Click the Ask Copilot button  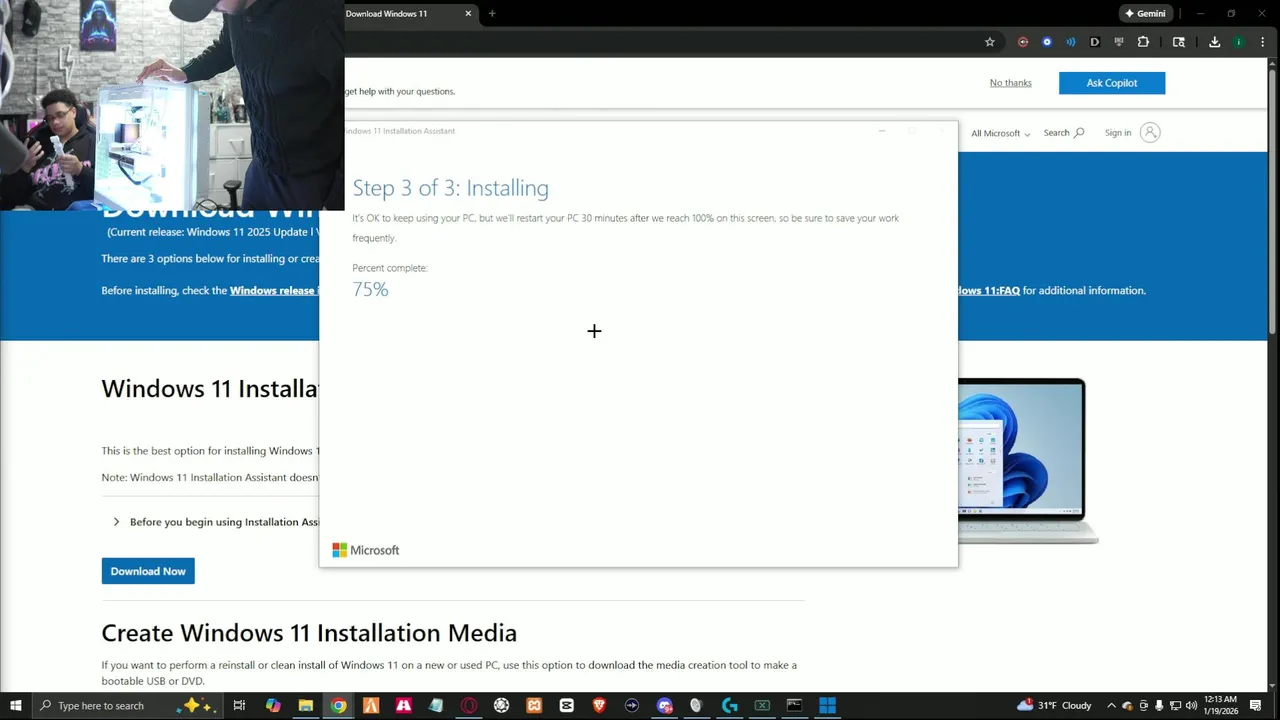click(1112, 83)
